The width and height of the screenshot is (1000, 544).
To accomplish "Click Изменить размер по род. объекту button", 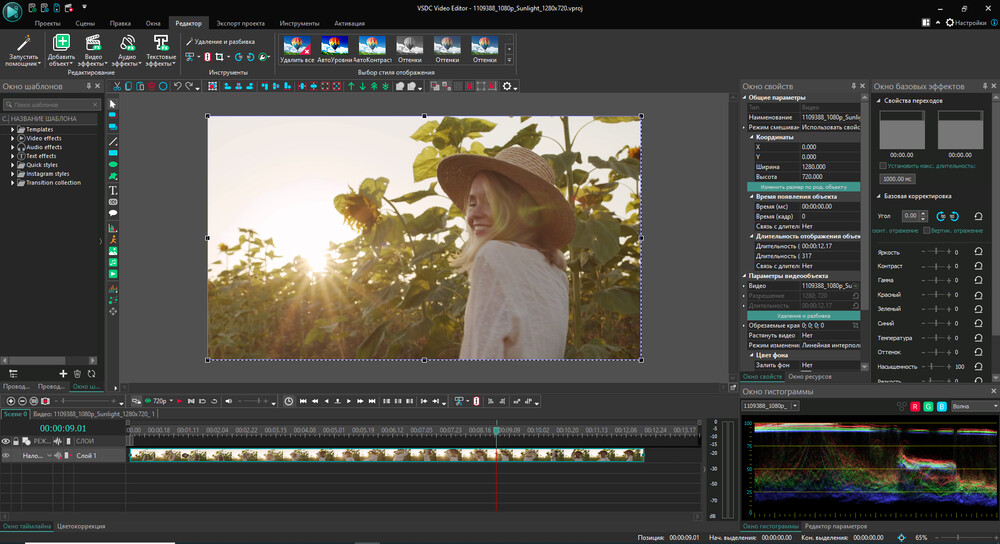I will (804, 187).
